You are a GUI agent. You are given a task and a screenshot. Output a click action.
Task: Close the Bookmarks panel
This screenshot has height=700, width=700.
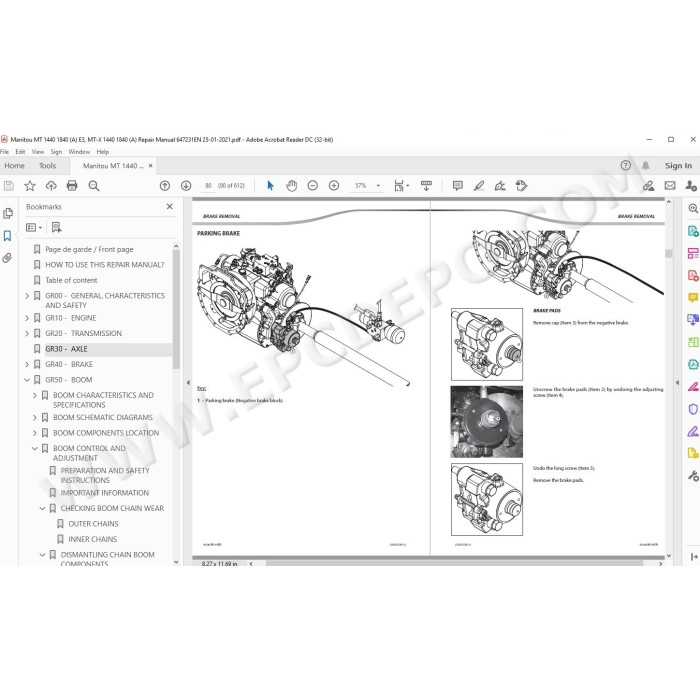pos(170,207)
